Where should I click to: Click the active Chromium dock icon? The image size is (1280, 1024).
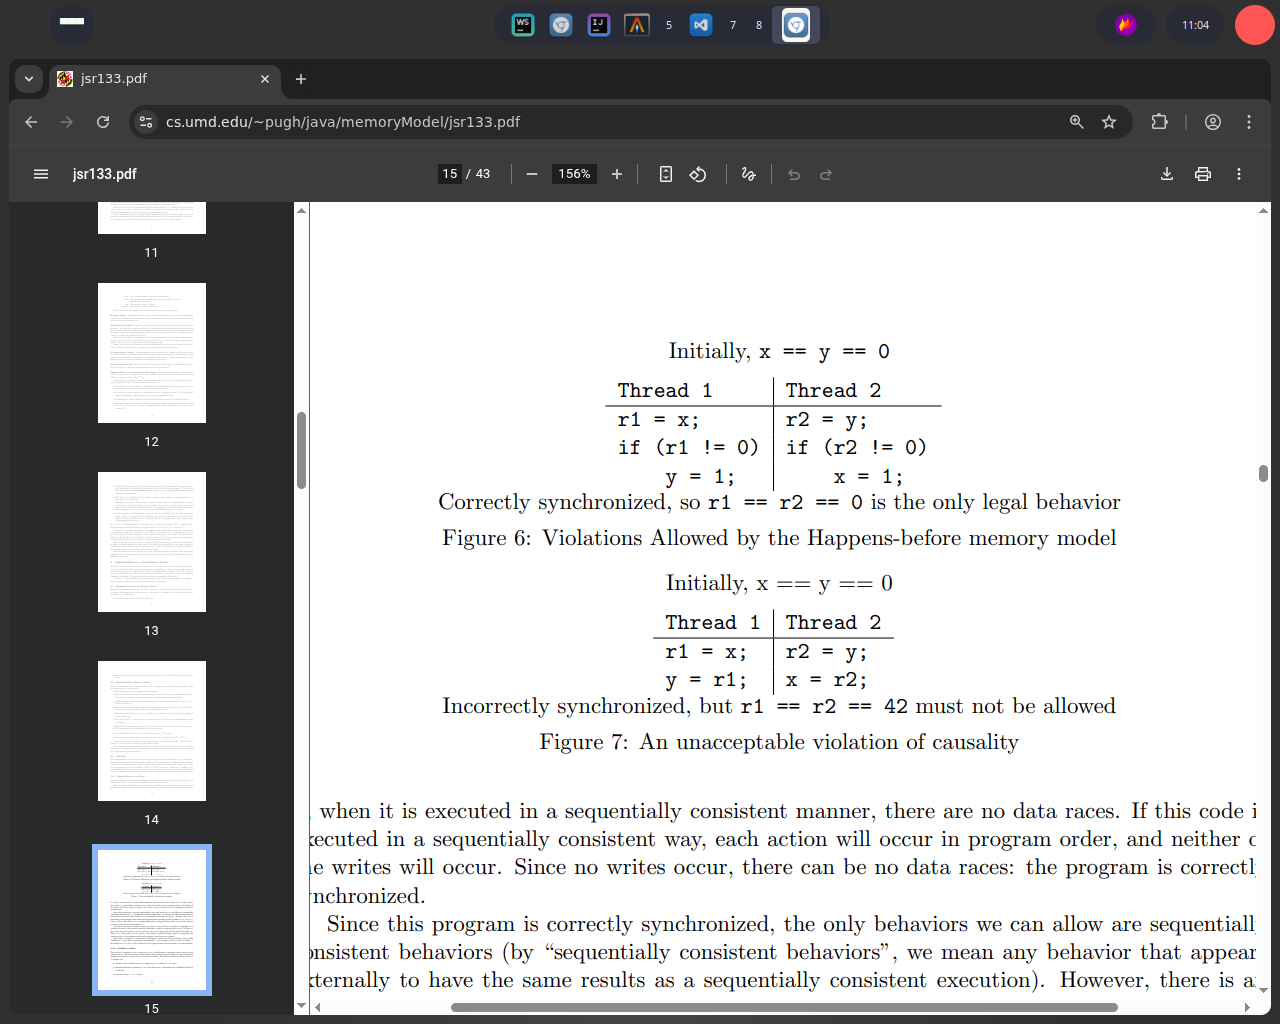pos(796,25)
